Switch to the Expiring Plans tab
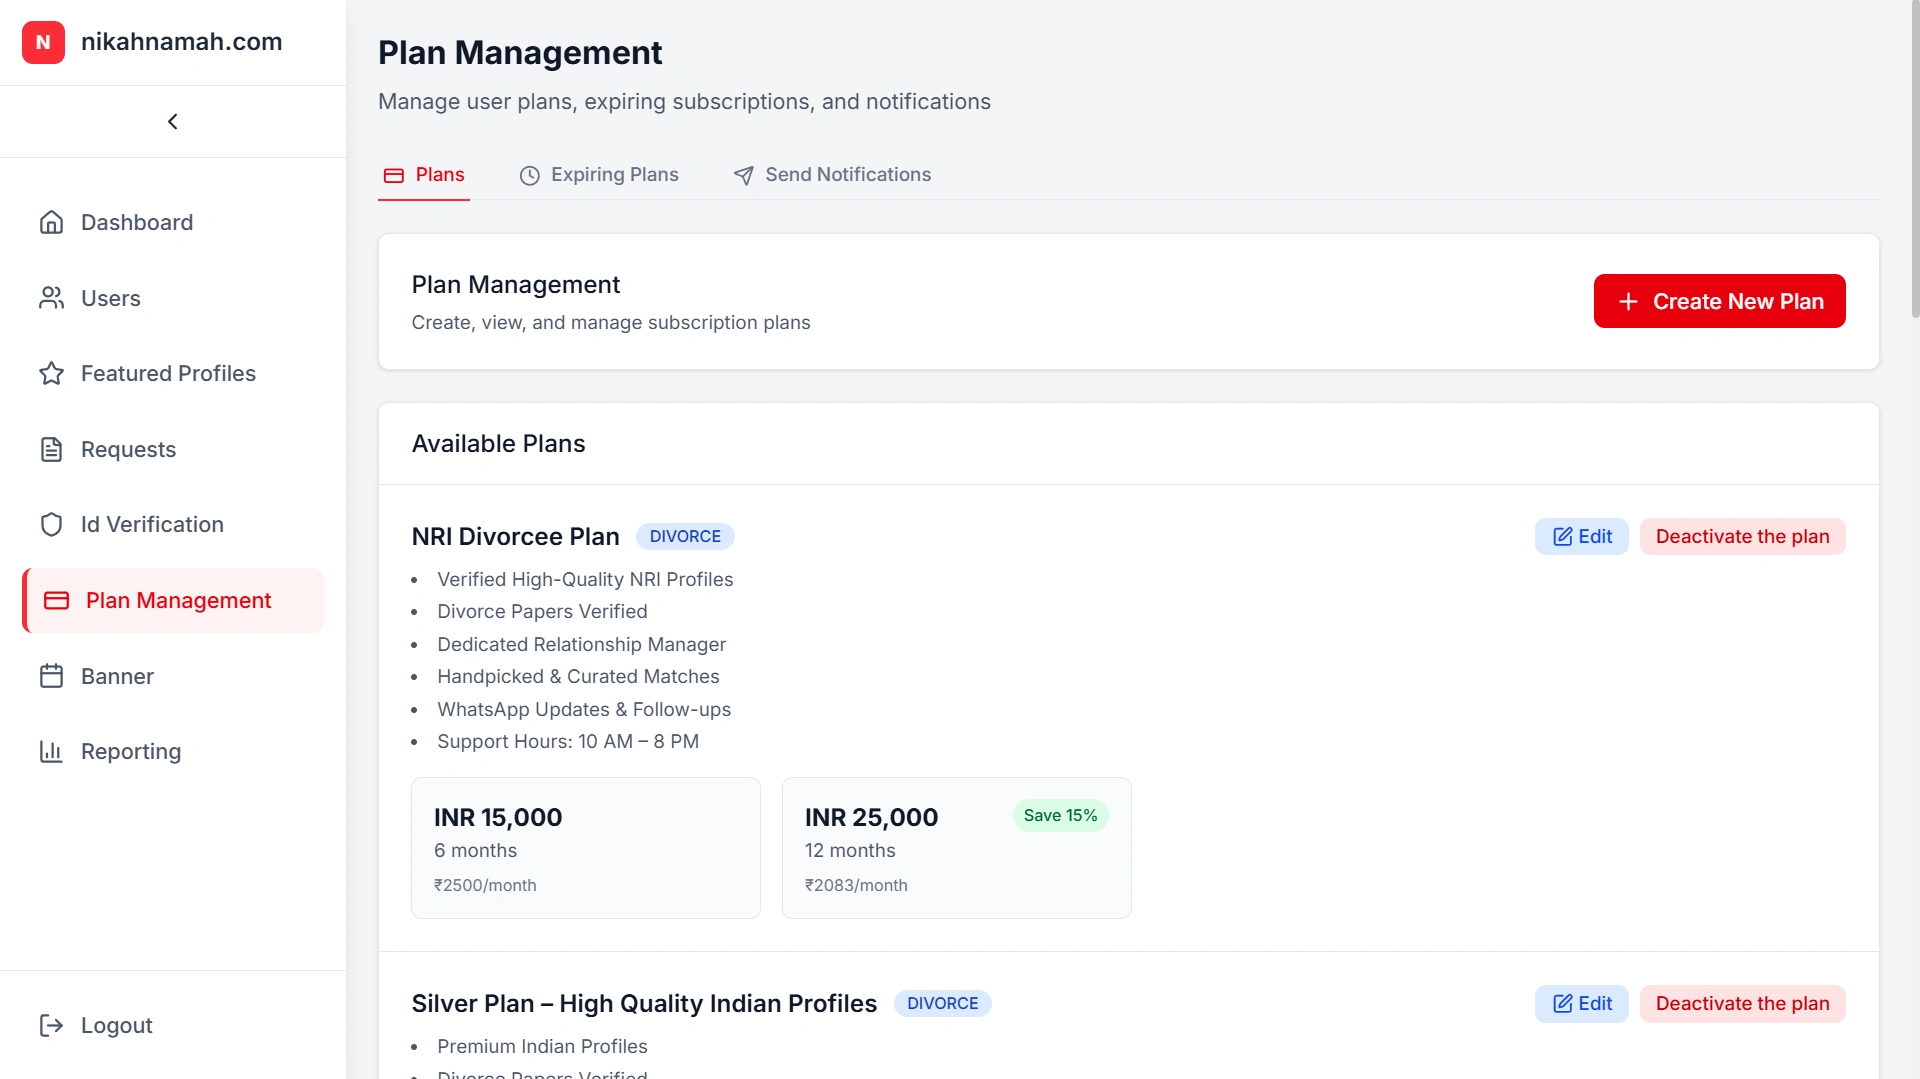This screenshot has height=1079, width=1920. (598, 174)
